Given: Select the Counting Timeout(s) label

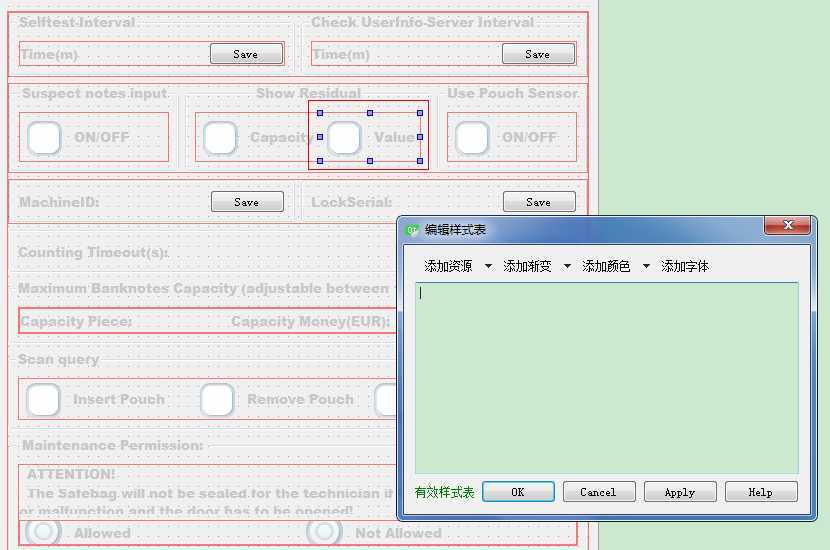Looking at the screenshot, I should (94, 252).
